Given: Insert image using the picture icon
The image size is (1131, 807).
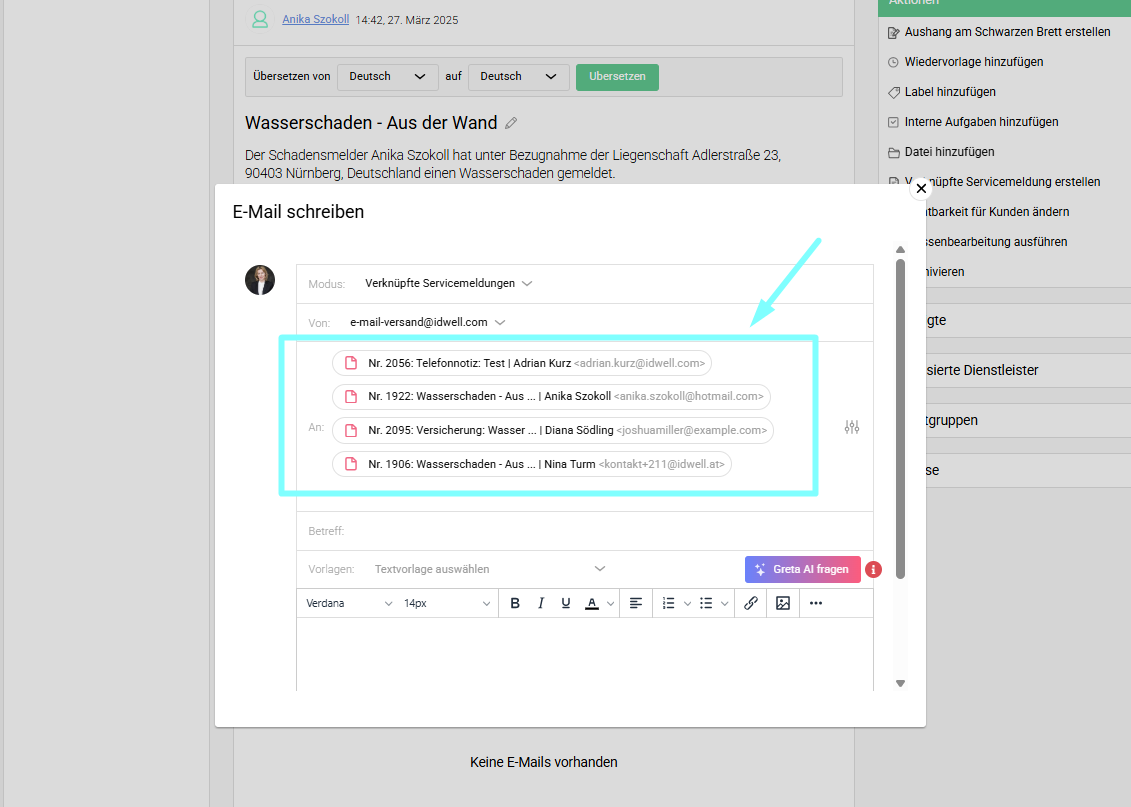Looking at the screenshot, I should (x=783, y=603).
